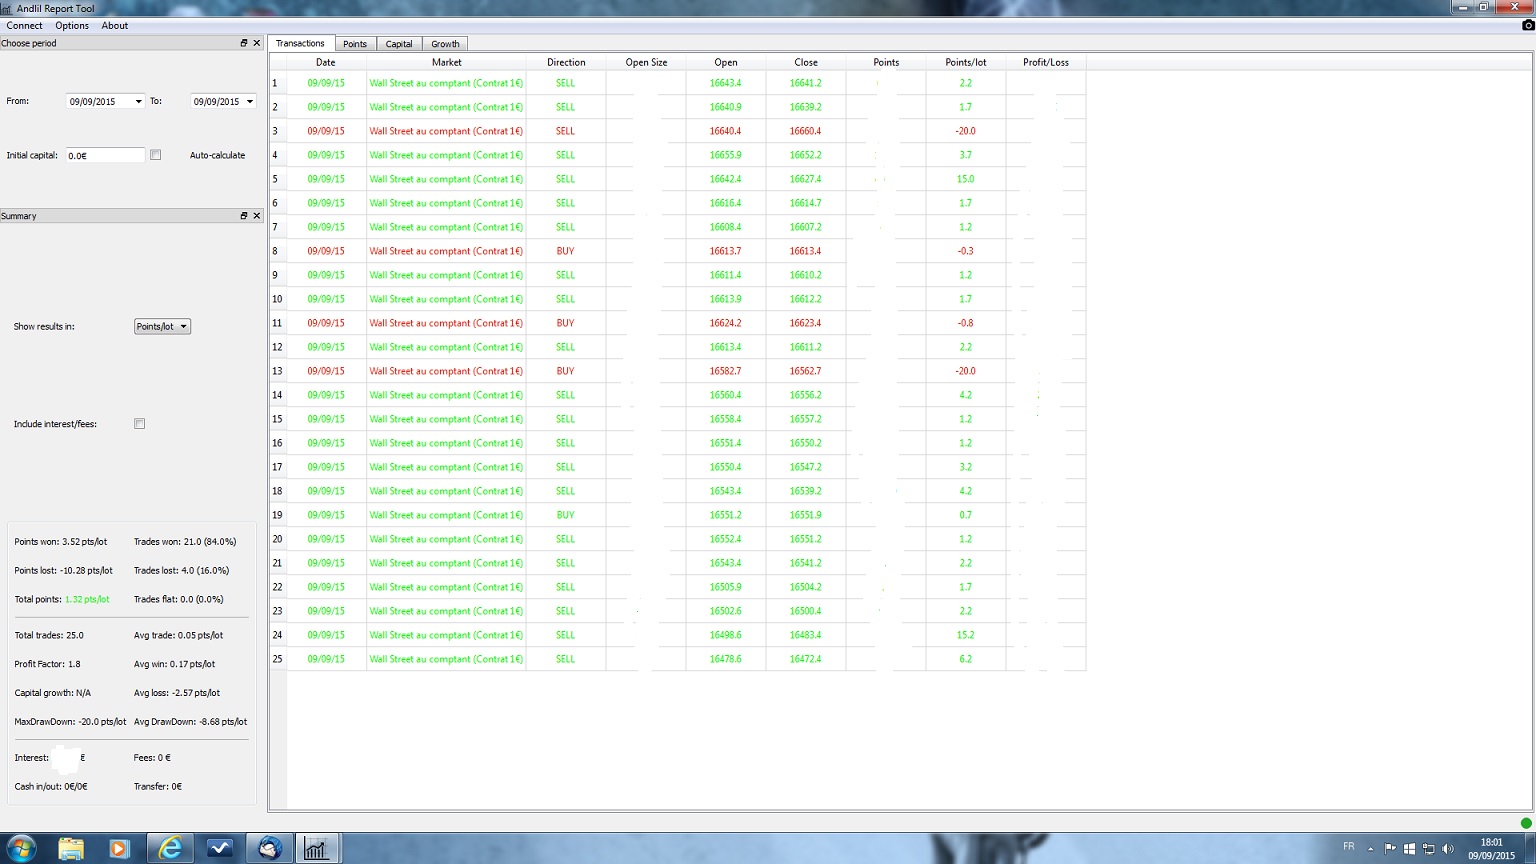This screenshot has height=864, width=1536.
Task: Sort by the Market column header
Action: click(446, 62)
